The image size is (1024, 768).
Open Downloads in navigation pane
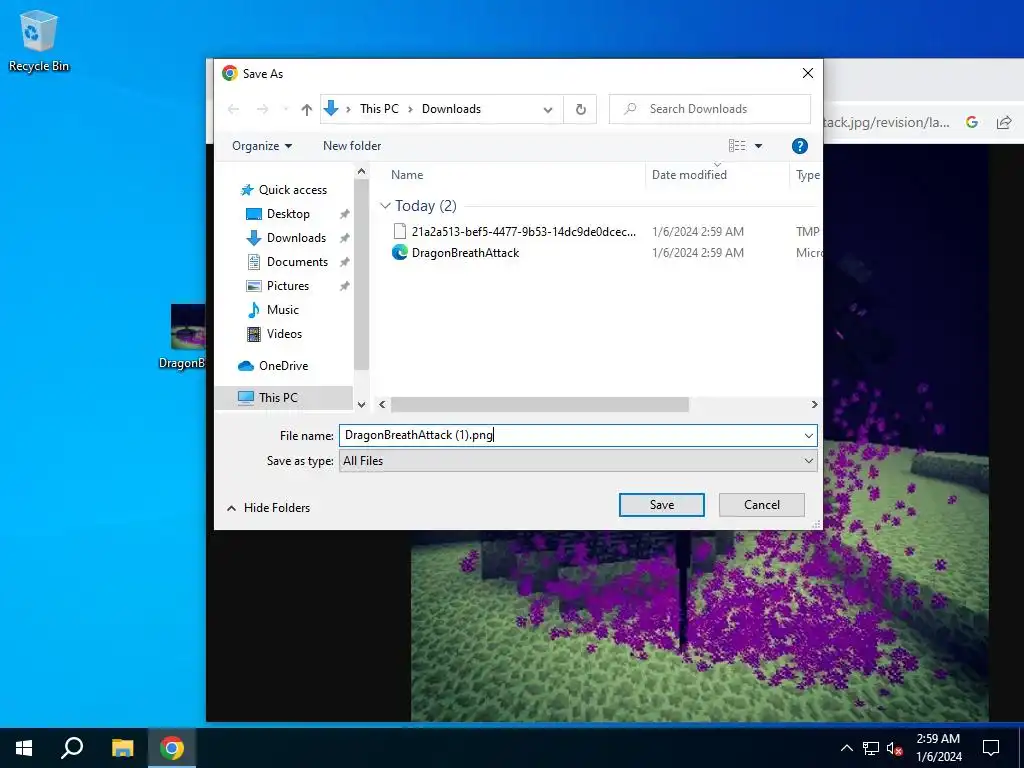296,238
